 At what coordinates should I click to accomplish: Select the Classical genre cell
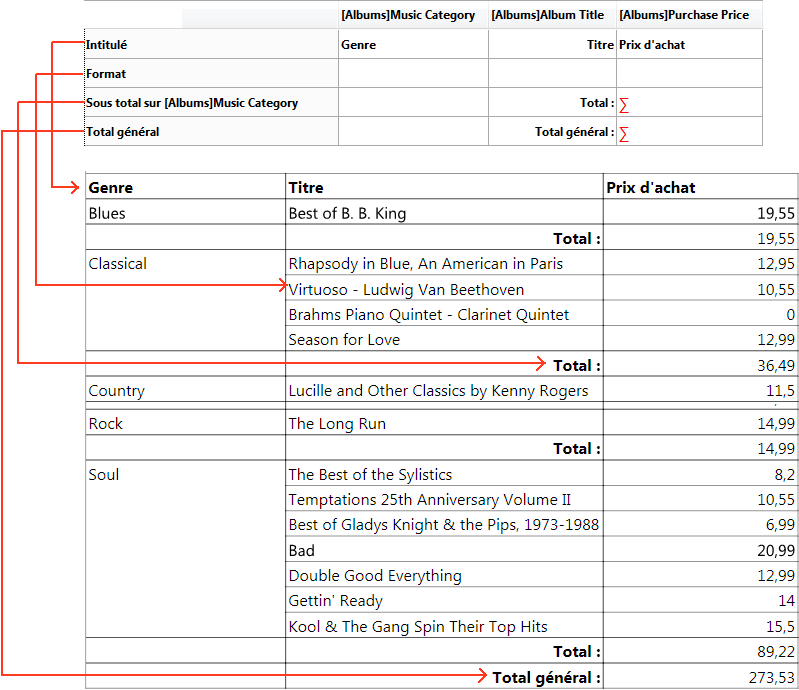pyautogui.click(x=118, y=264)
